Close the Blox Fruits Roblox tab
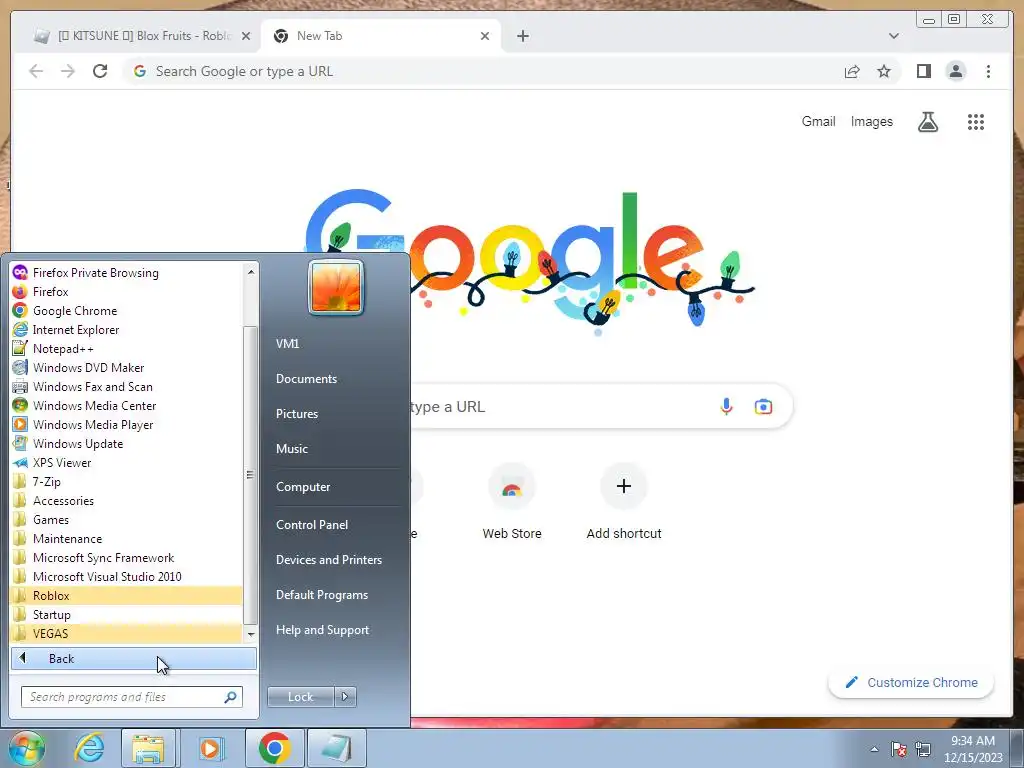This screenshot has width=1024, height=768. point(246,36)
